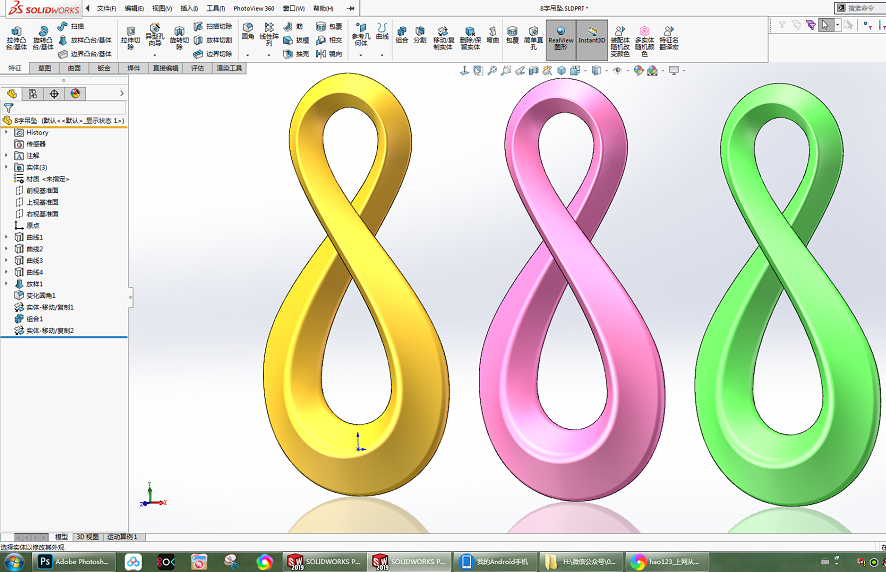Select the Mirror (镜向) tool
This screenshot has width=886, height=572.
(x=329, y=54)
